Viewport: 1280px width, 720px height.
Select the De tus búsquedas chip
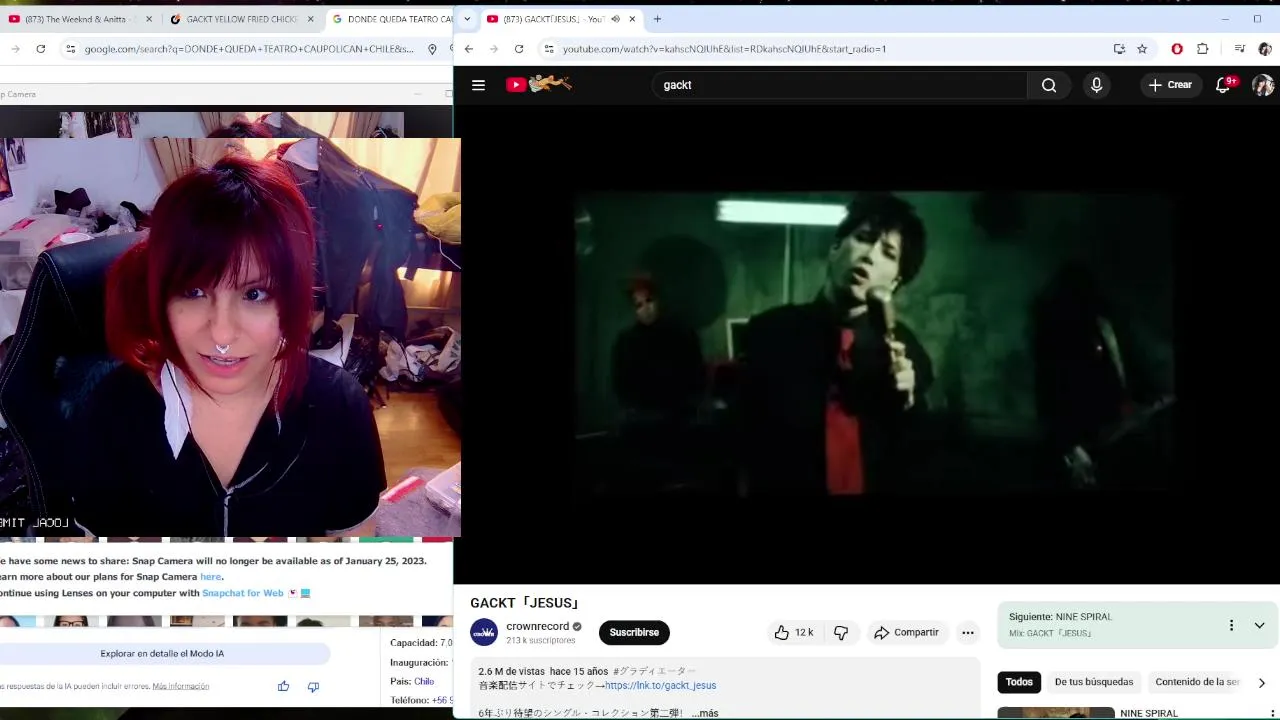coord(1094,682)
